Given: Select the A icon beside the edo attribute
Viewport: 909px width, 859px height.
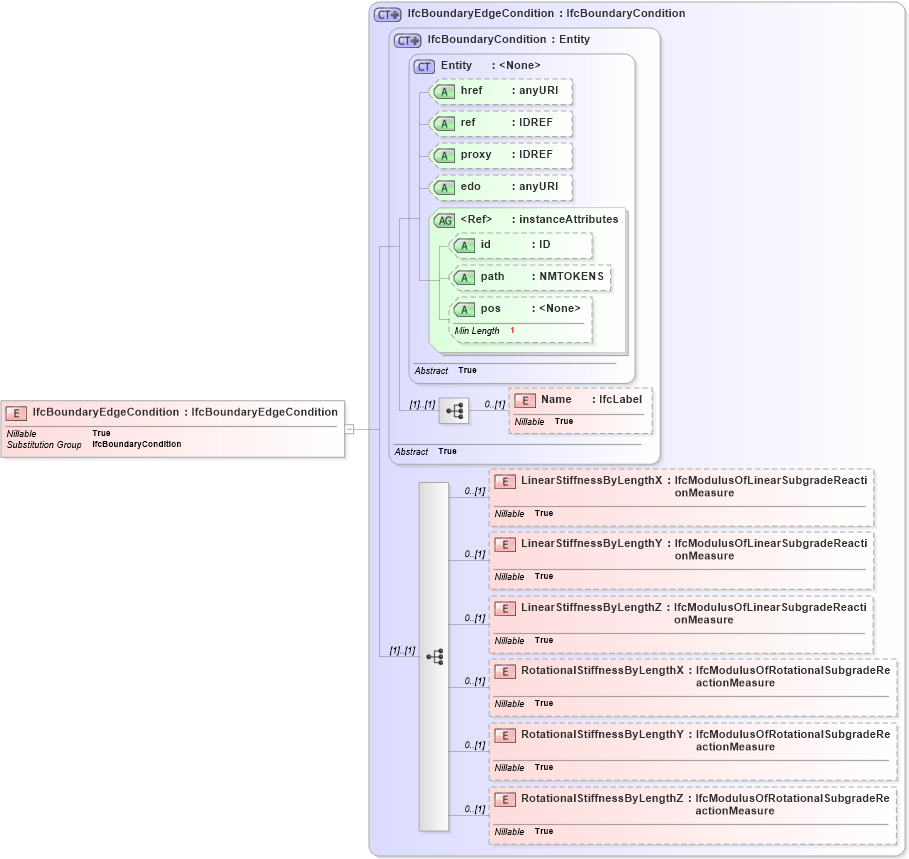Looking at the screenshot, I should (445, 188).
